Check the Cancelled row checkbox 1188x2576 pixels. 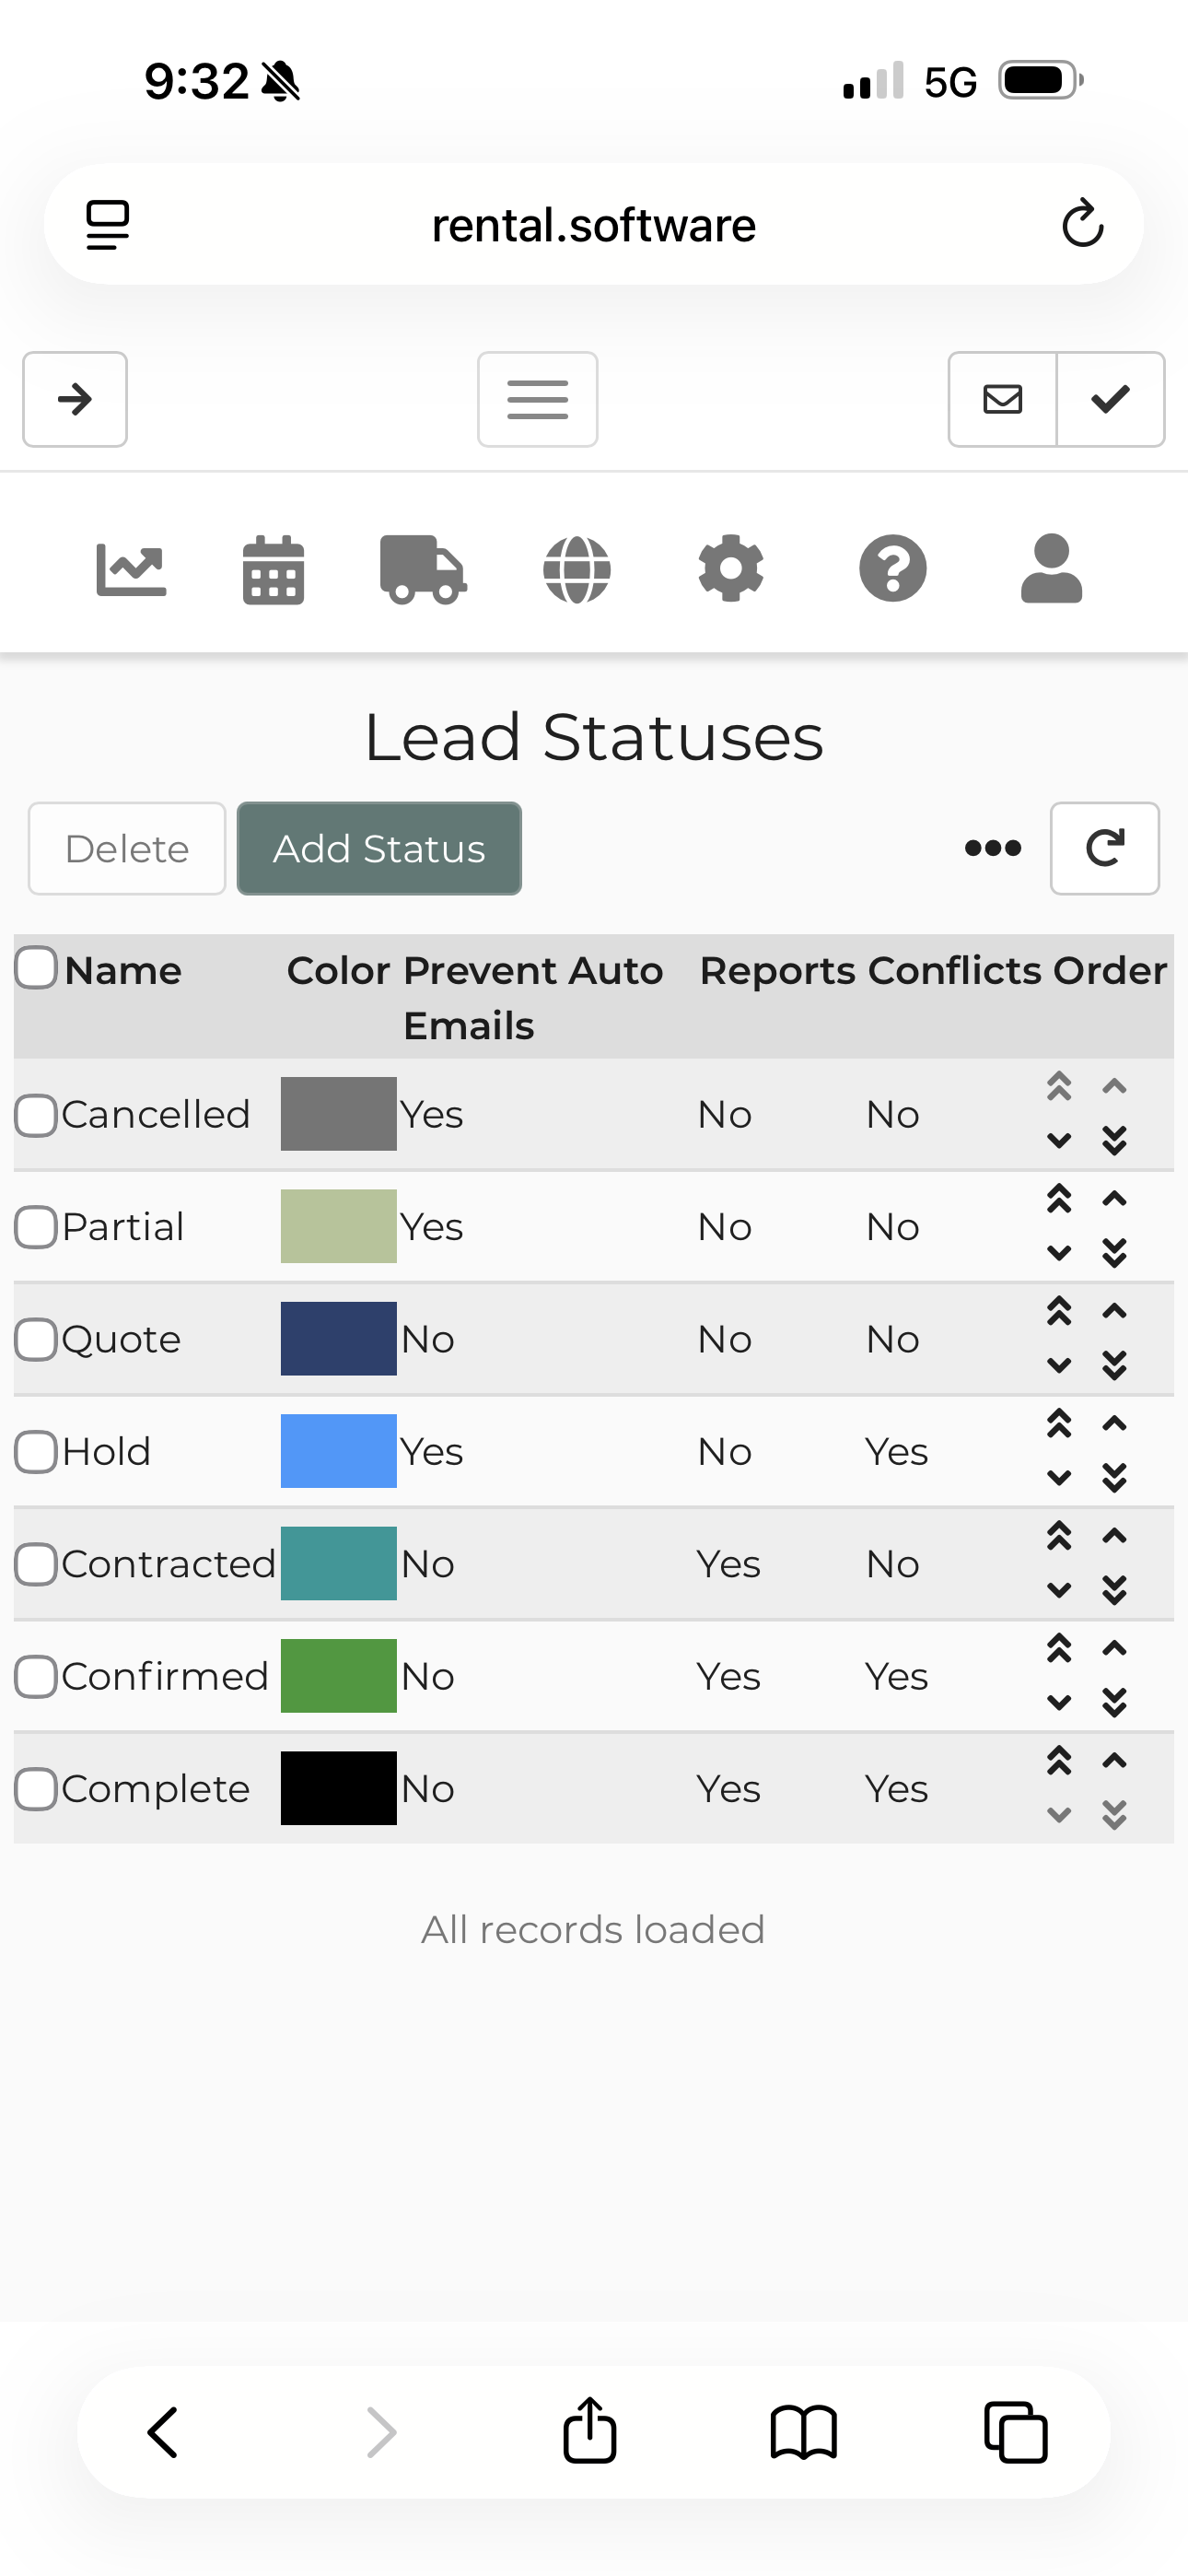click(36, 1114)
